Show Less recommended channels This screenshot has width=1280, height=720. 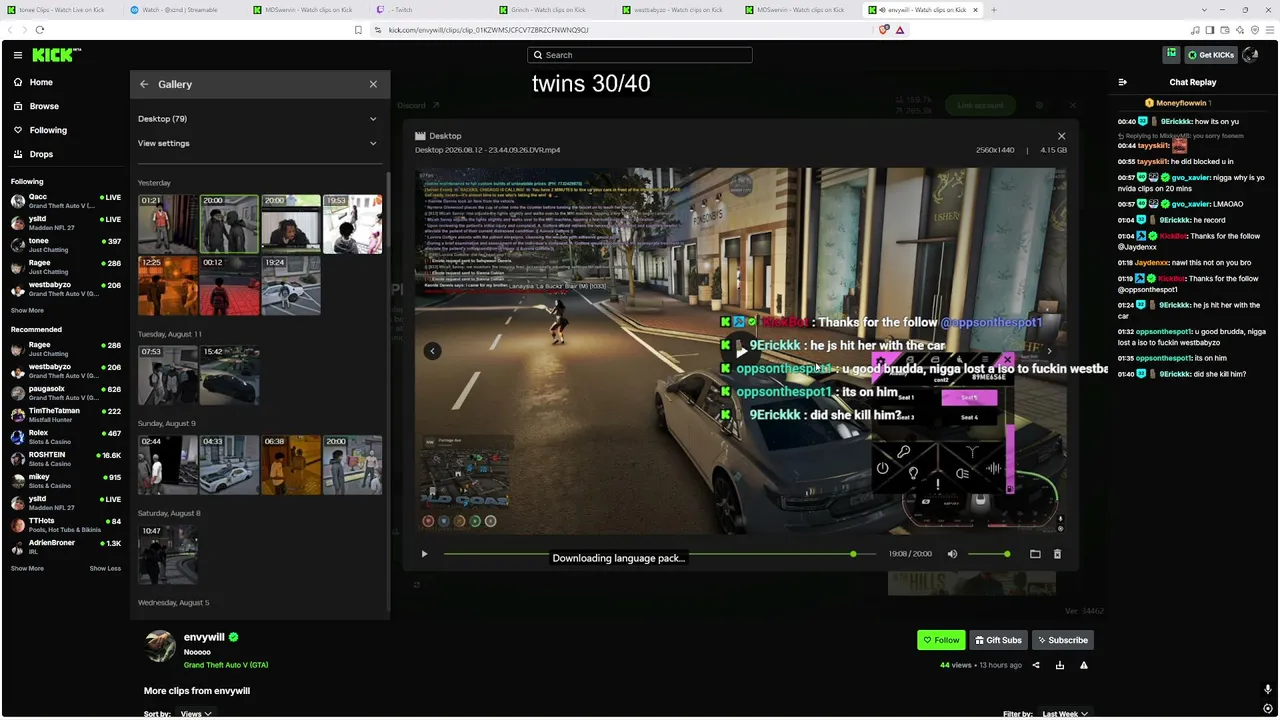[x=105, y=568]
